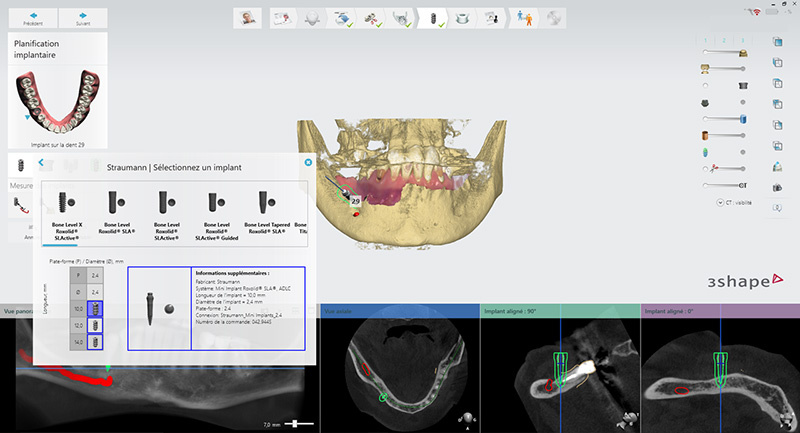Image resolution: width=800 pixels, height=433 pixels.
Task: Select Bone Level Tapered Roxolid SLA family
Action: tap(267, 213)
